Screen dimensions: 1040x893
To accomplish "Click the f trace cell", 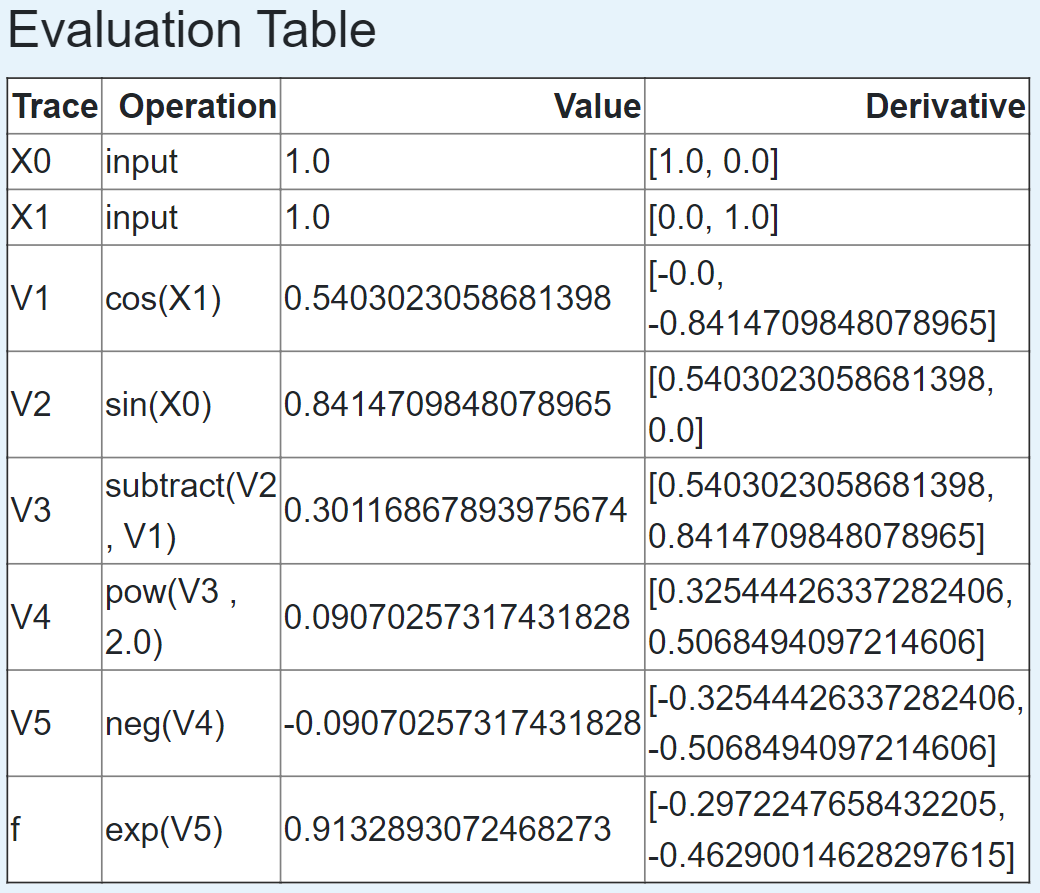I will (x=54, y=829).
